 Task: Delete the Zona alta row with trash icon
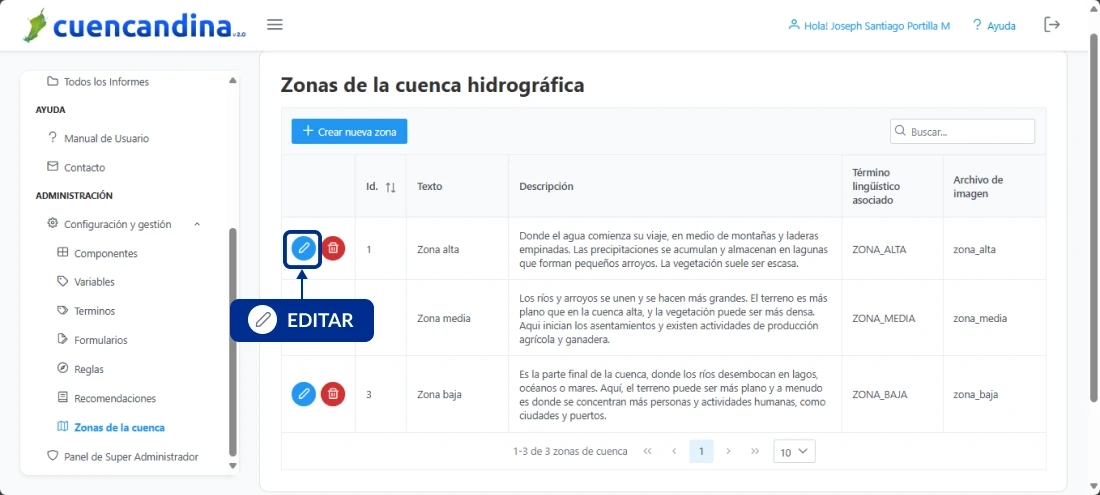pos(334,248)
